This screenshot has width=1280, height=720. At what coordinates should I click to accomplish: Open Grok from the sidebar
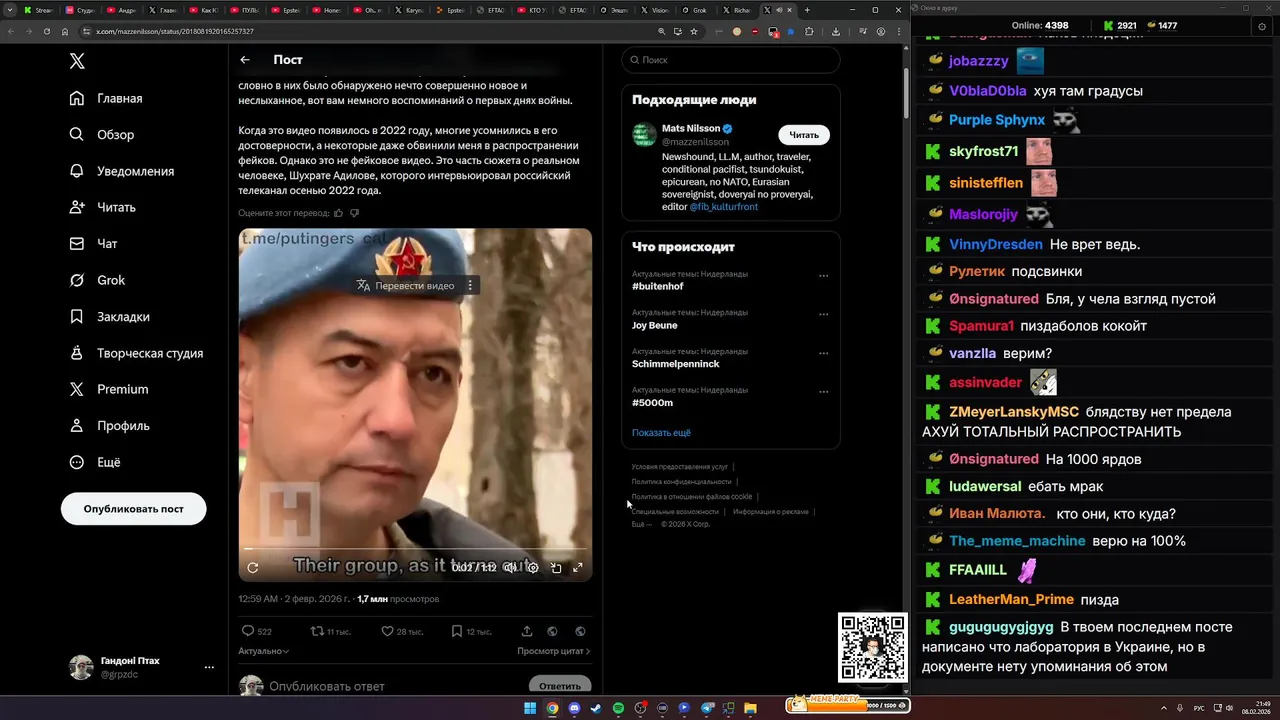[97, 280]
